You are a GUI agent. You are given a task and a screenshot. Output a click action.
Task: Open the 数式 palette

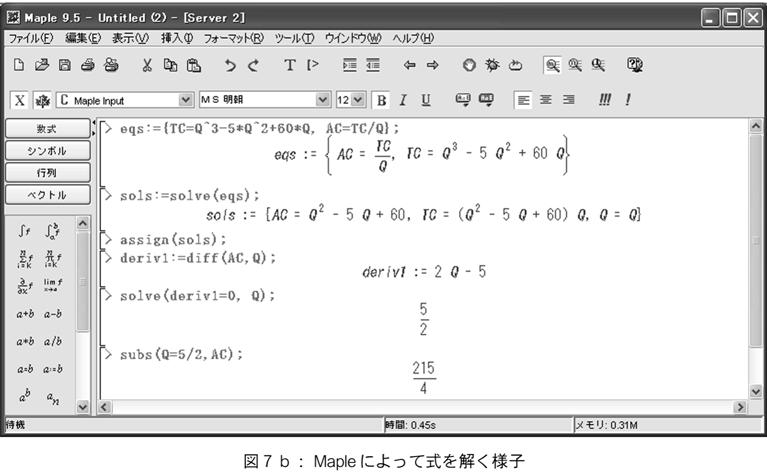tap(47, 129)
